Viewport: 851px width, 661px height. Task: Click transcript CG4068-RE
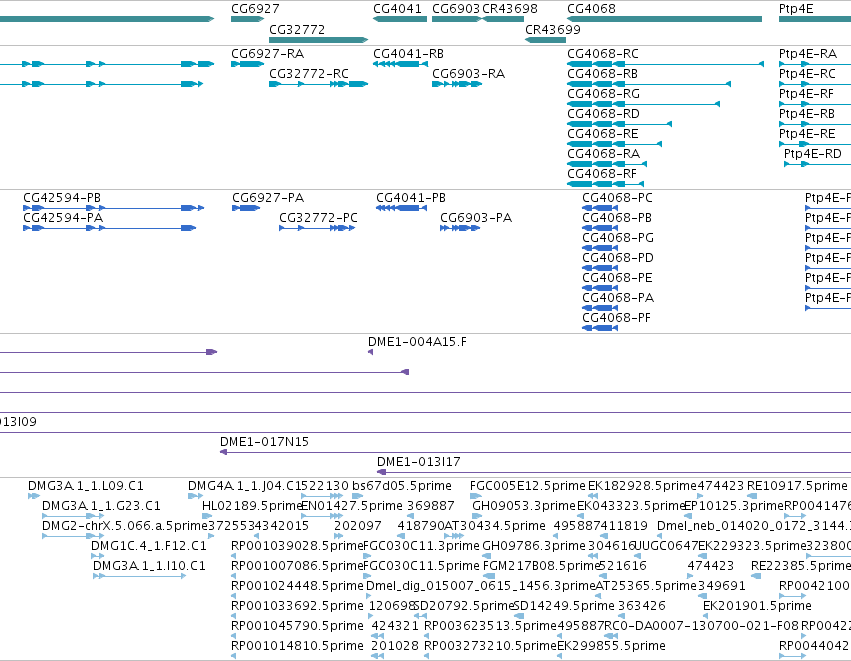(602, 134)
